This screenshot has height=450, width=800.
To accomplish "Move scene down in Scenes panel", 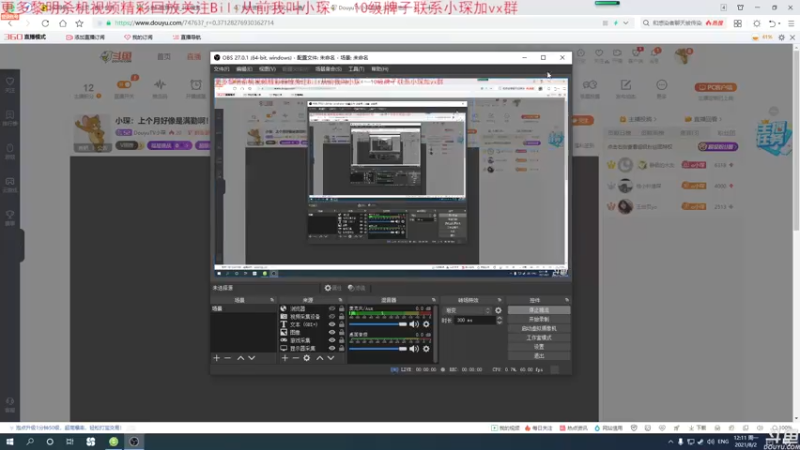I will [x=252, y=358].
